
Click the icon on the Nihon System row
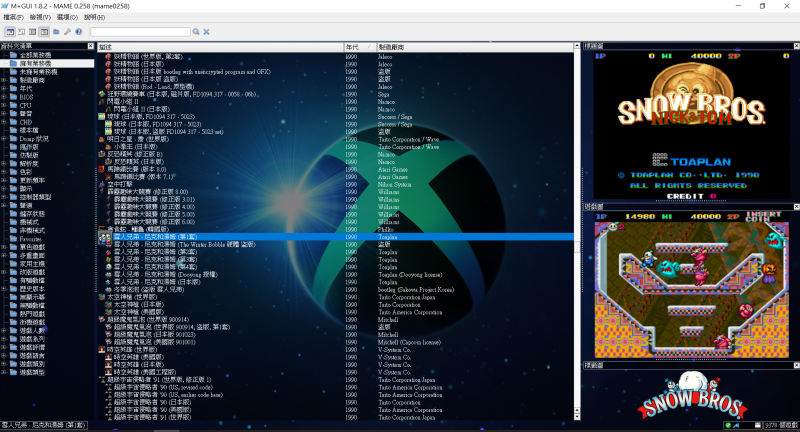click(102, 184)
